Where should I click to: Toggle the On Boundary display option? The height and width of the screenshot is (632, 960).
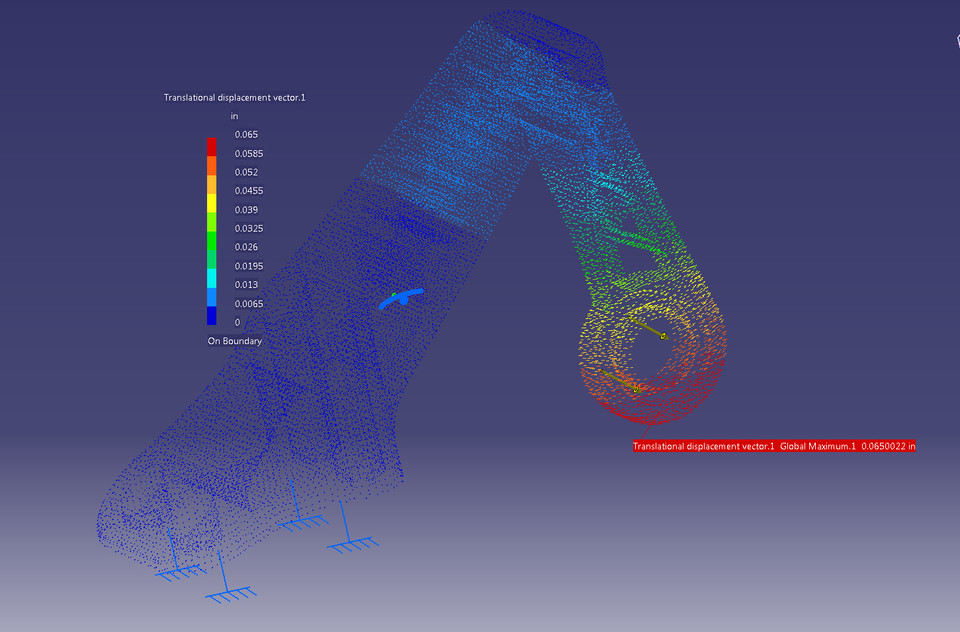pyautogui.click(x=234, y=340)
